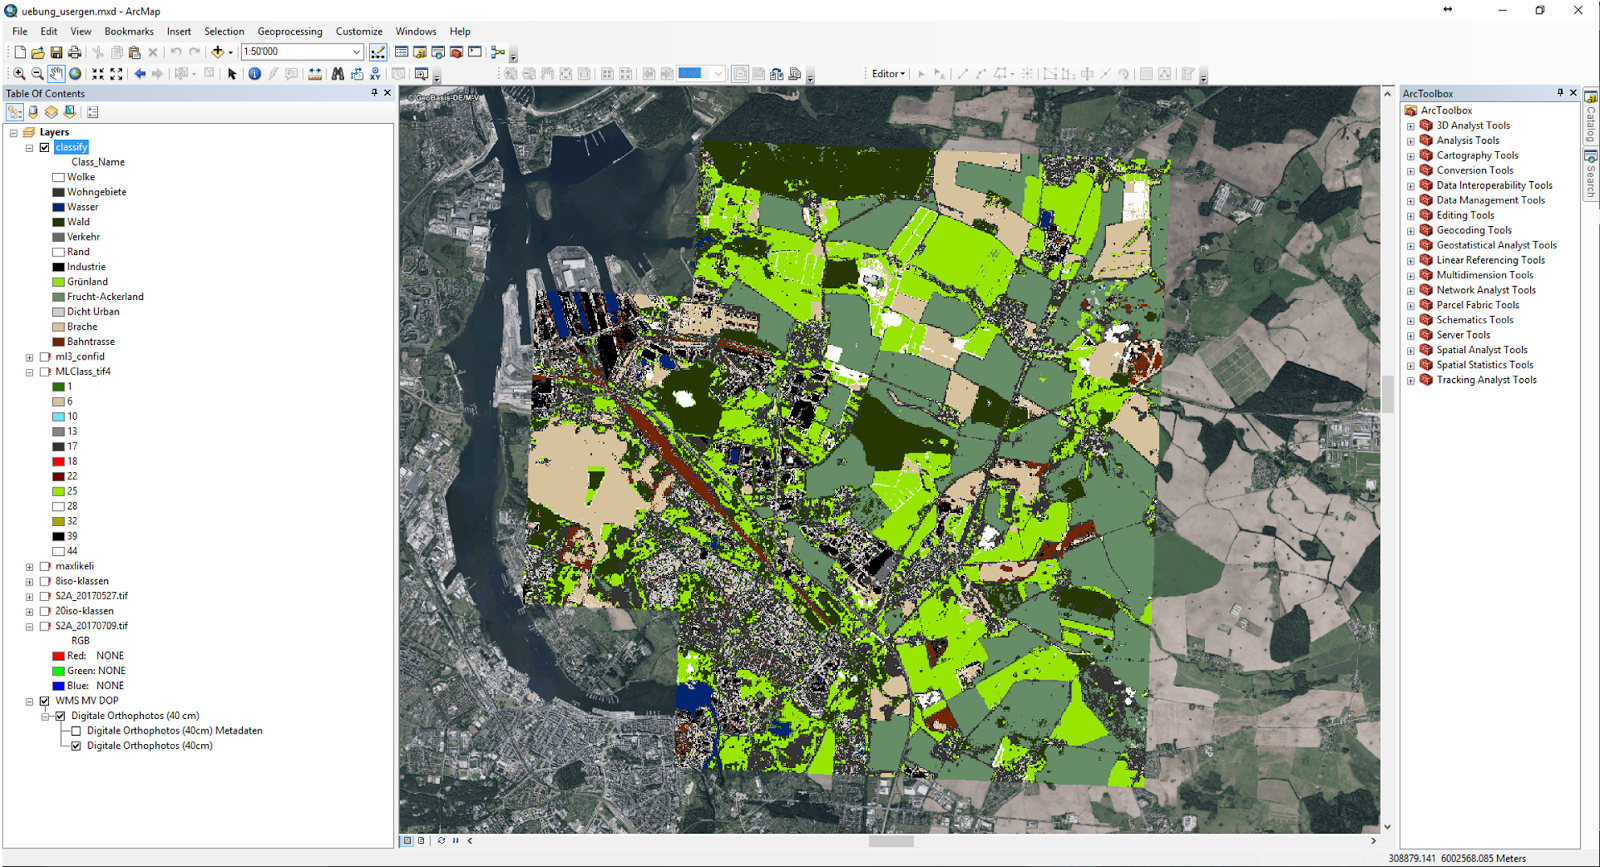Click the Fixed Zoom Out icon
This screenshot has height=867, width=1600.
point(116,74)
